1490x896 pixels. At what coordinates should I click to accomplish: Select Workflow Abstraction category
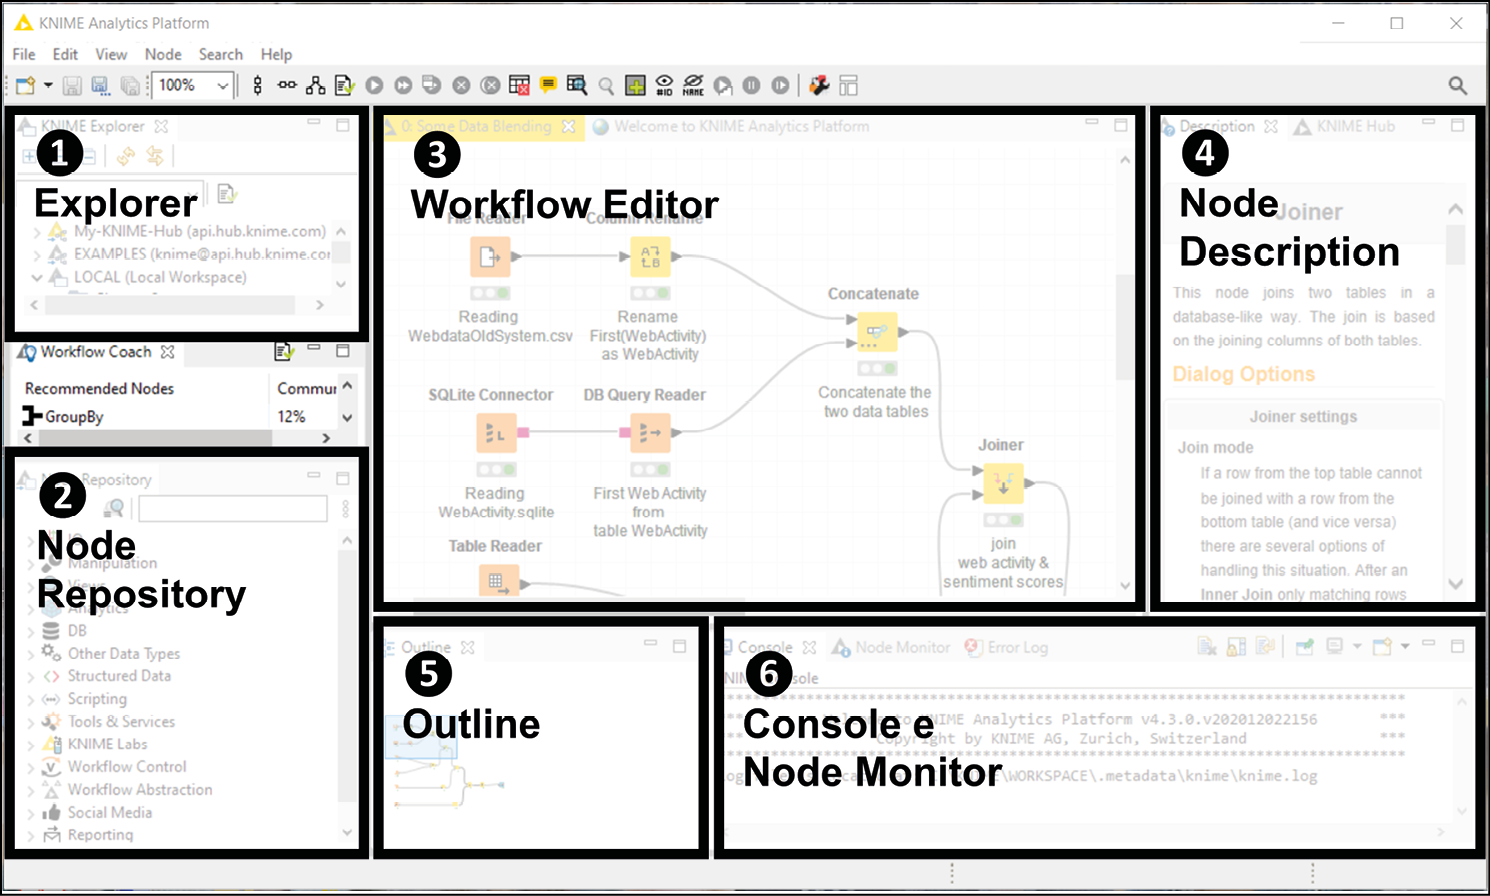click(140, 790)
